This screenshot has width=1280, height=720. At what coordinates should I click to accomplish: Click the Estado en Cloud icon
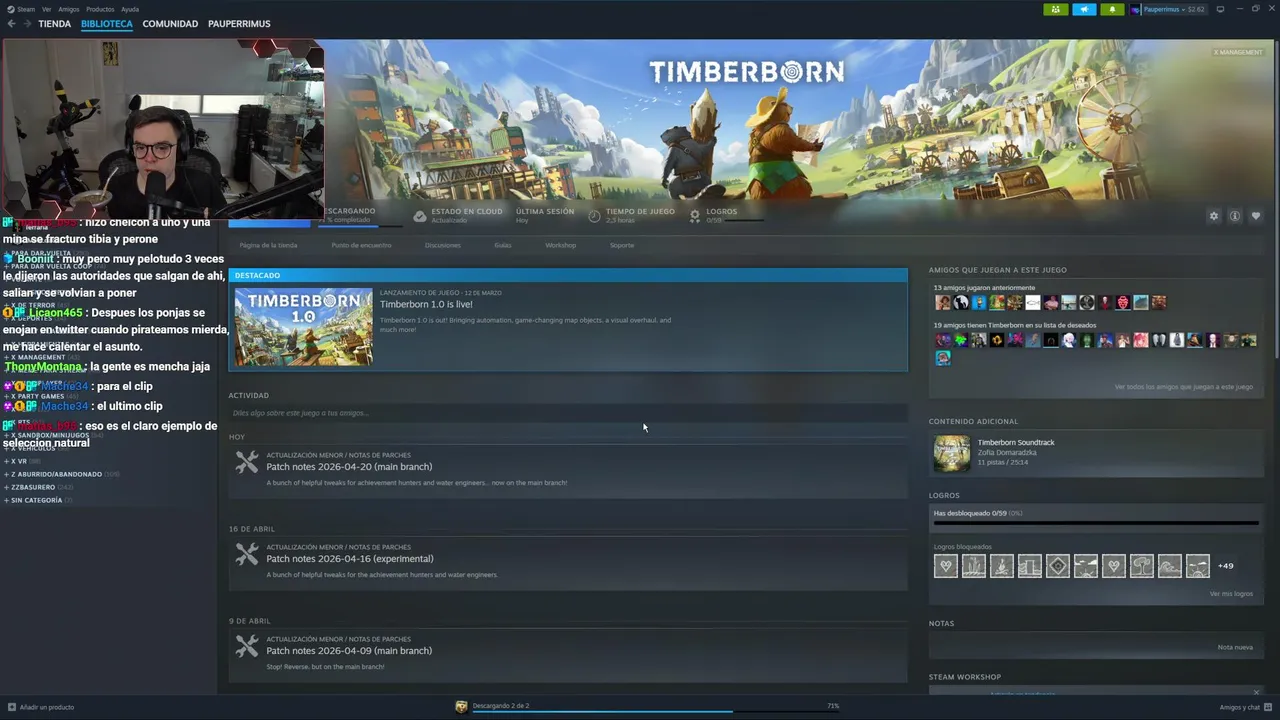click(x=419, y=215)
